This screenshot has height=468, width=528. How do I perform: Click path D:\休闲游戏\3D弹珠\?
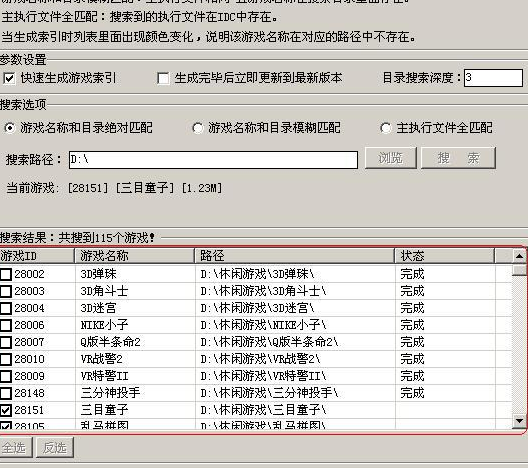click(x=257, y=274)
